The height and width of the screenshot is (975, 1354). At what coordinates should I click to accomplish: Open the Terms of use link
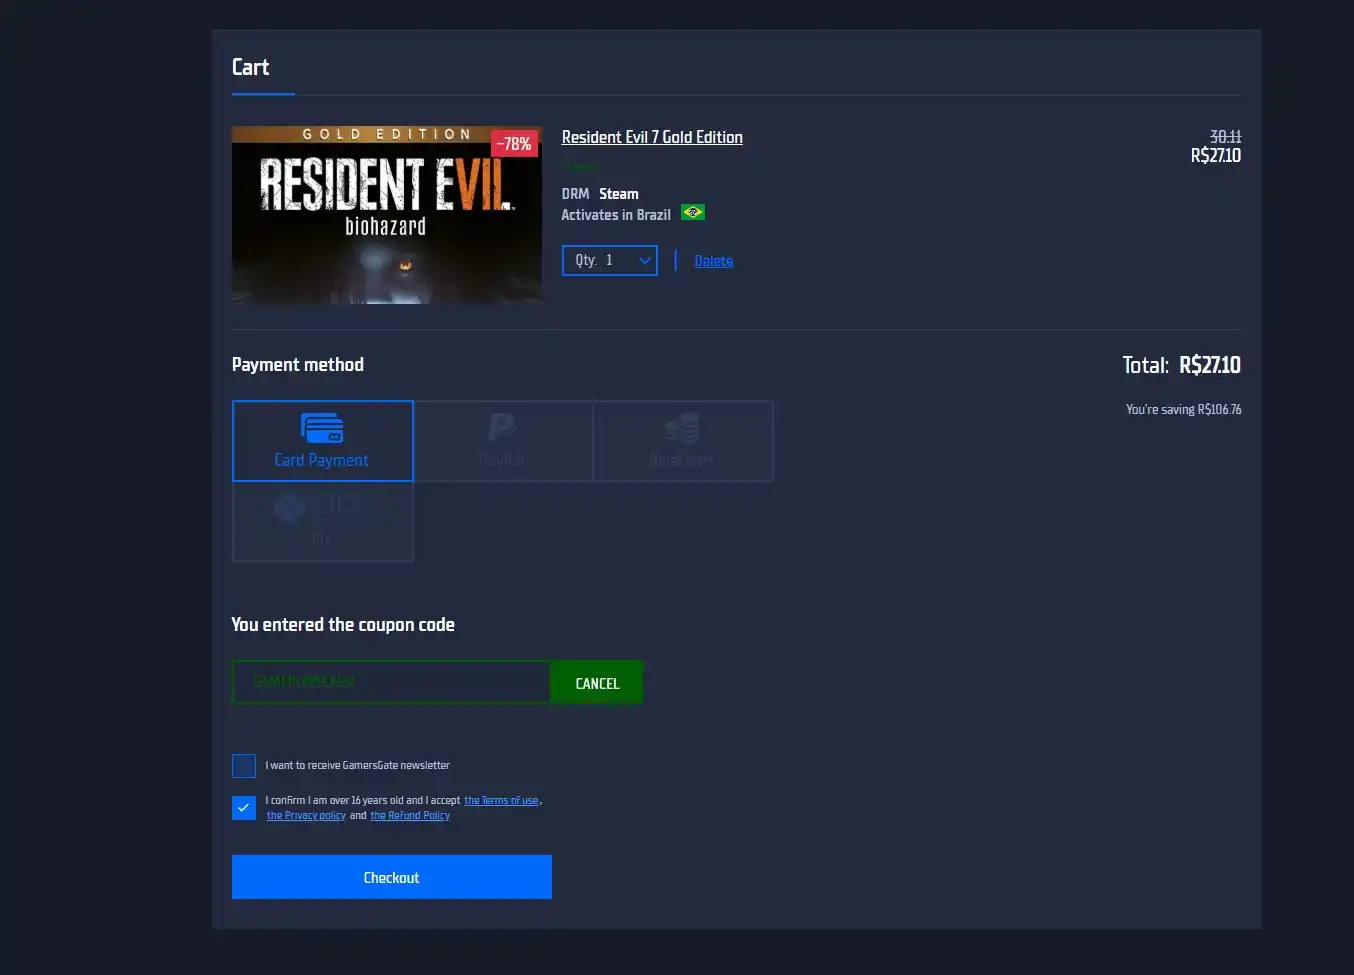(x=501, y=801)
